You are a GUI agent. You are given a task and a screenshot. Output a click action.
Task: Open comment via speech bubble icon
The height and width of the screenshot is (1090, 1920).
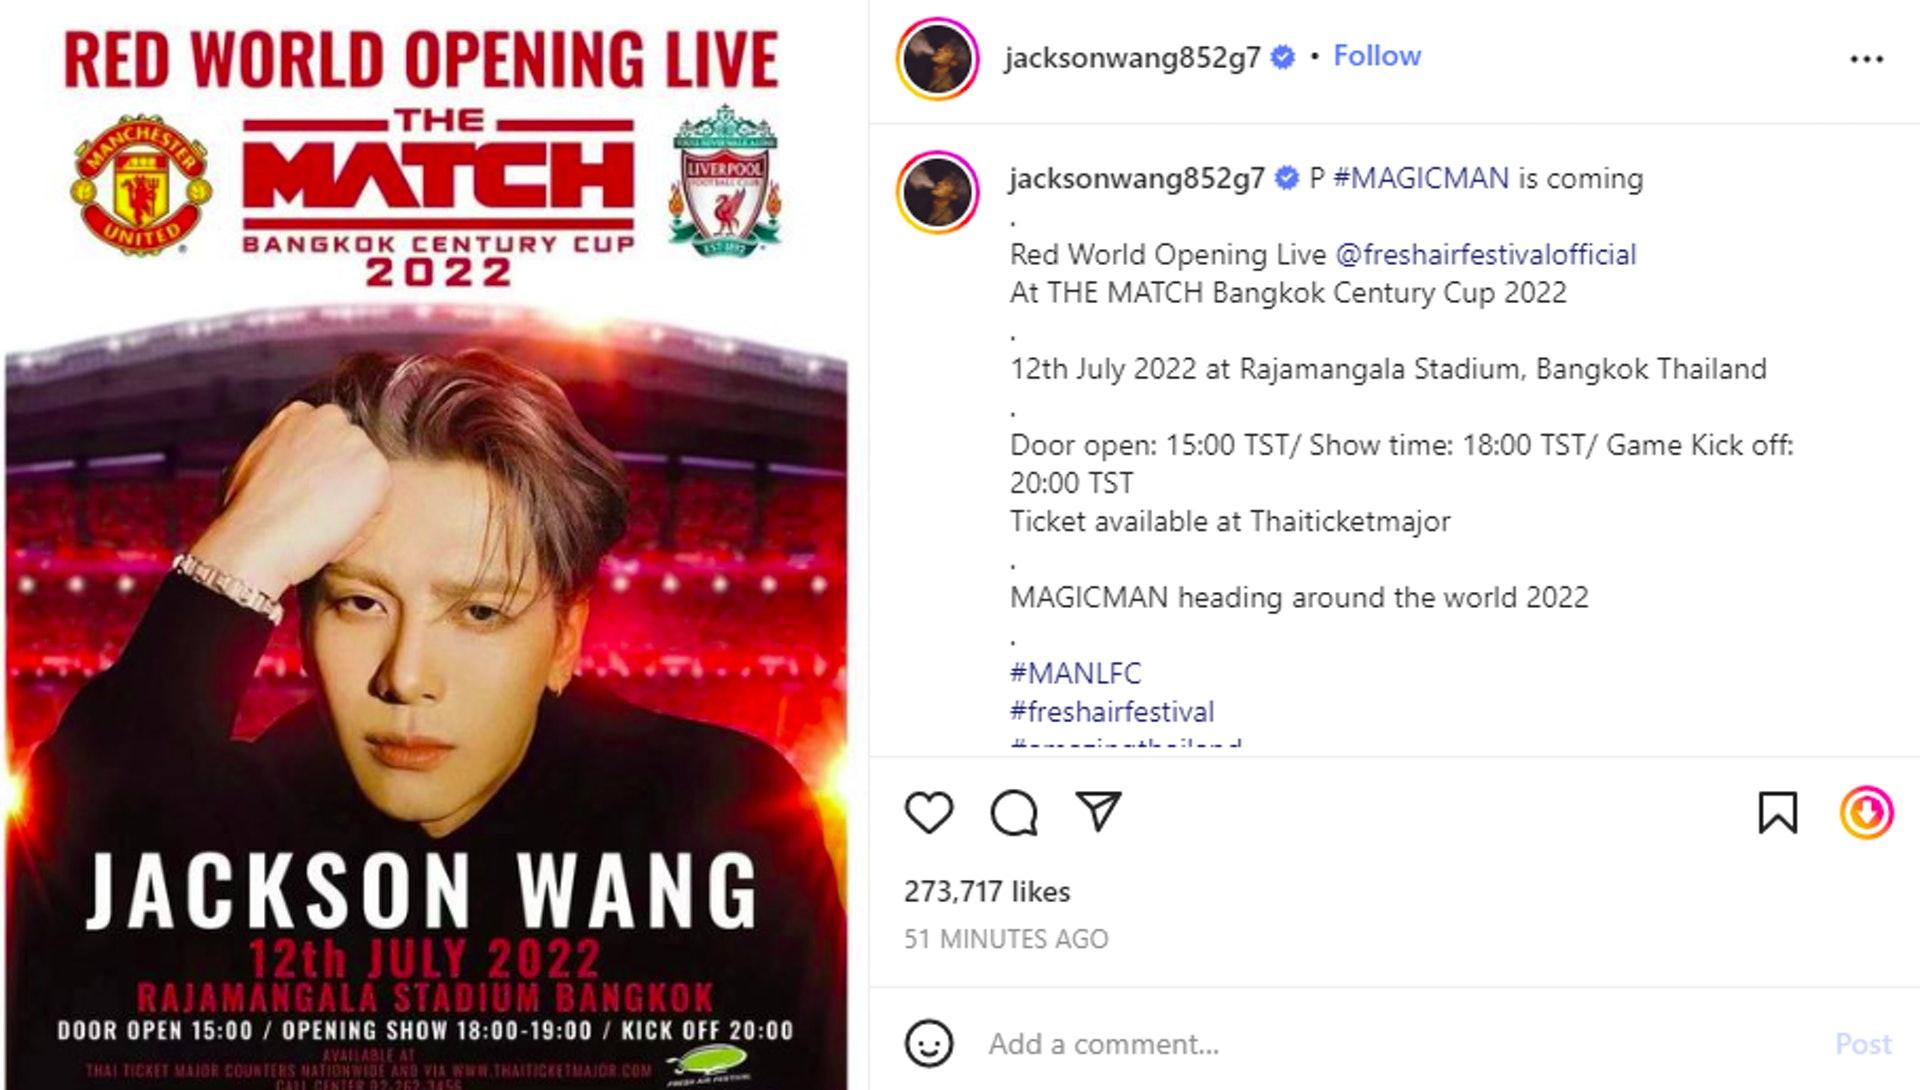coord(1014,812)
